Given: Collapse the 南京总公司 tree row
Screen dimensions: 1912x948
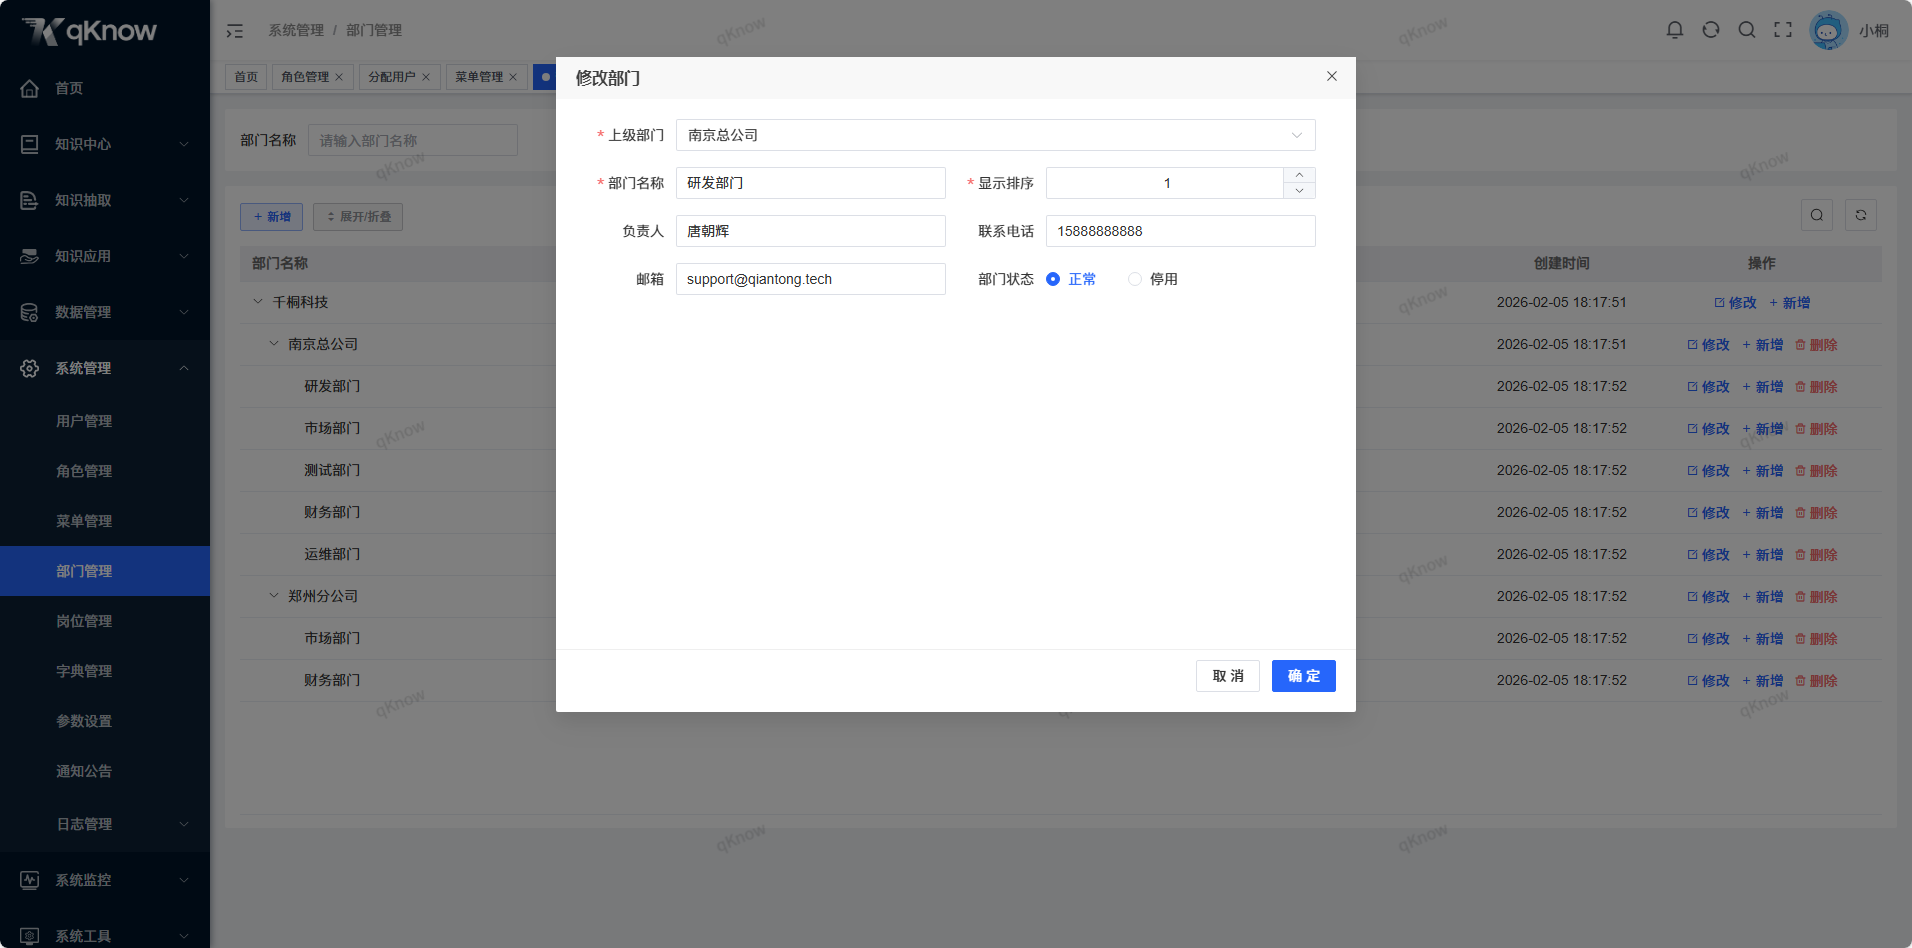Looking at the screenshot, I should (274, 343).
